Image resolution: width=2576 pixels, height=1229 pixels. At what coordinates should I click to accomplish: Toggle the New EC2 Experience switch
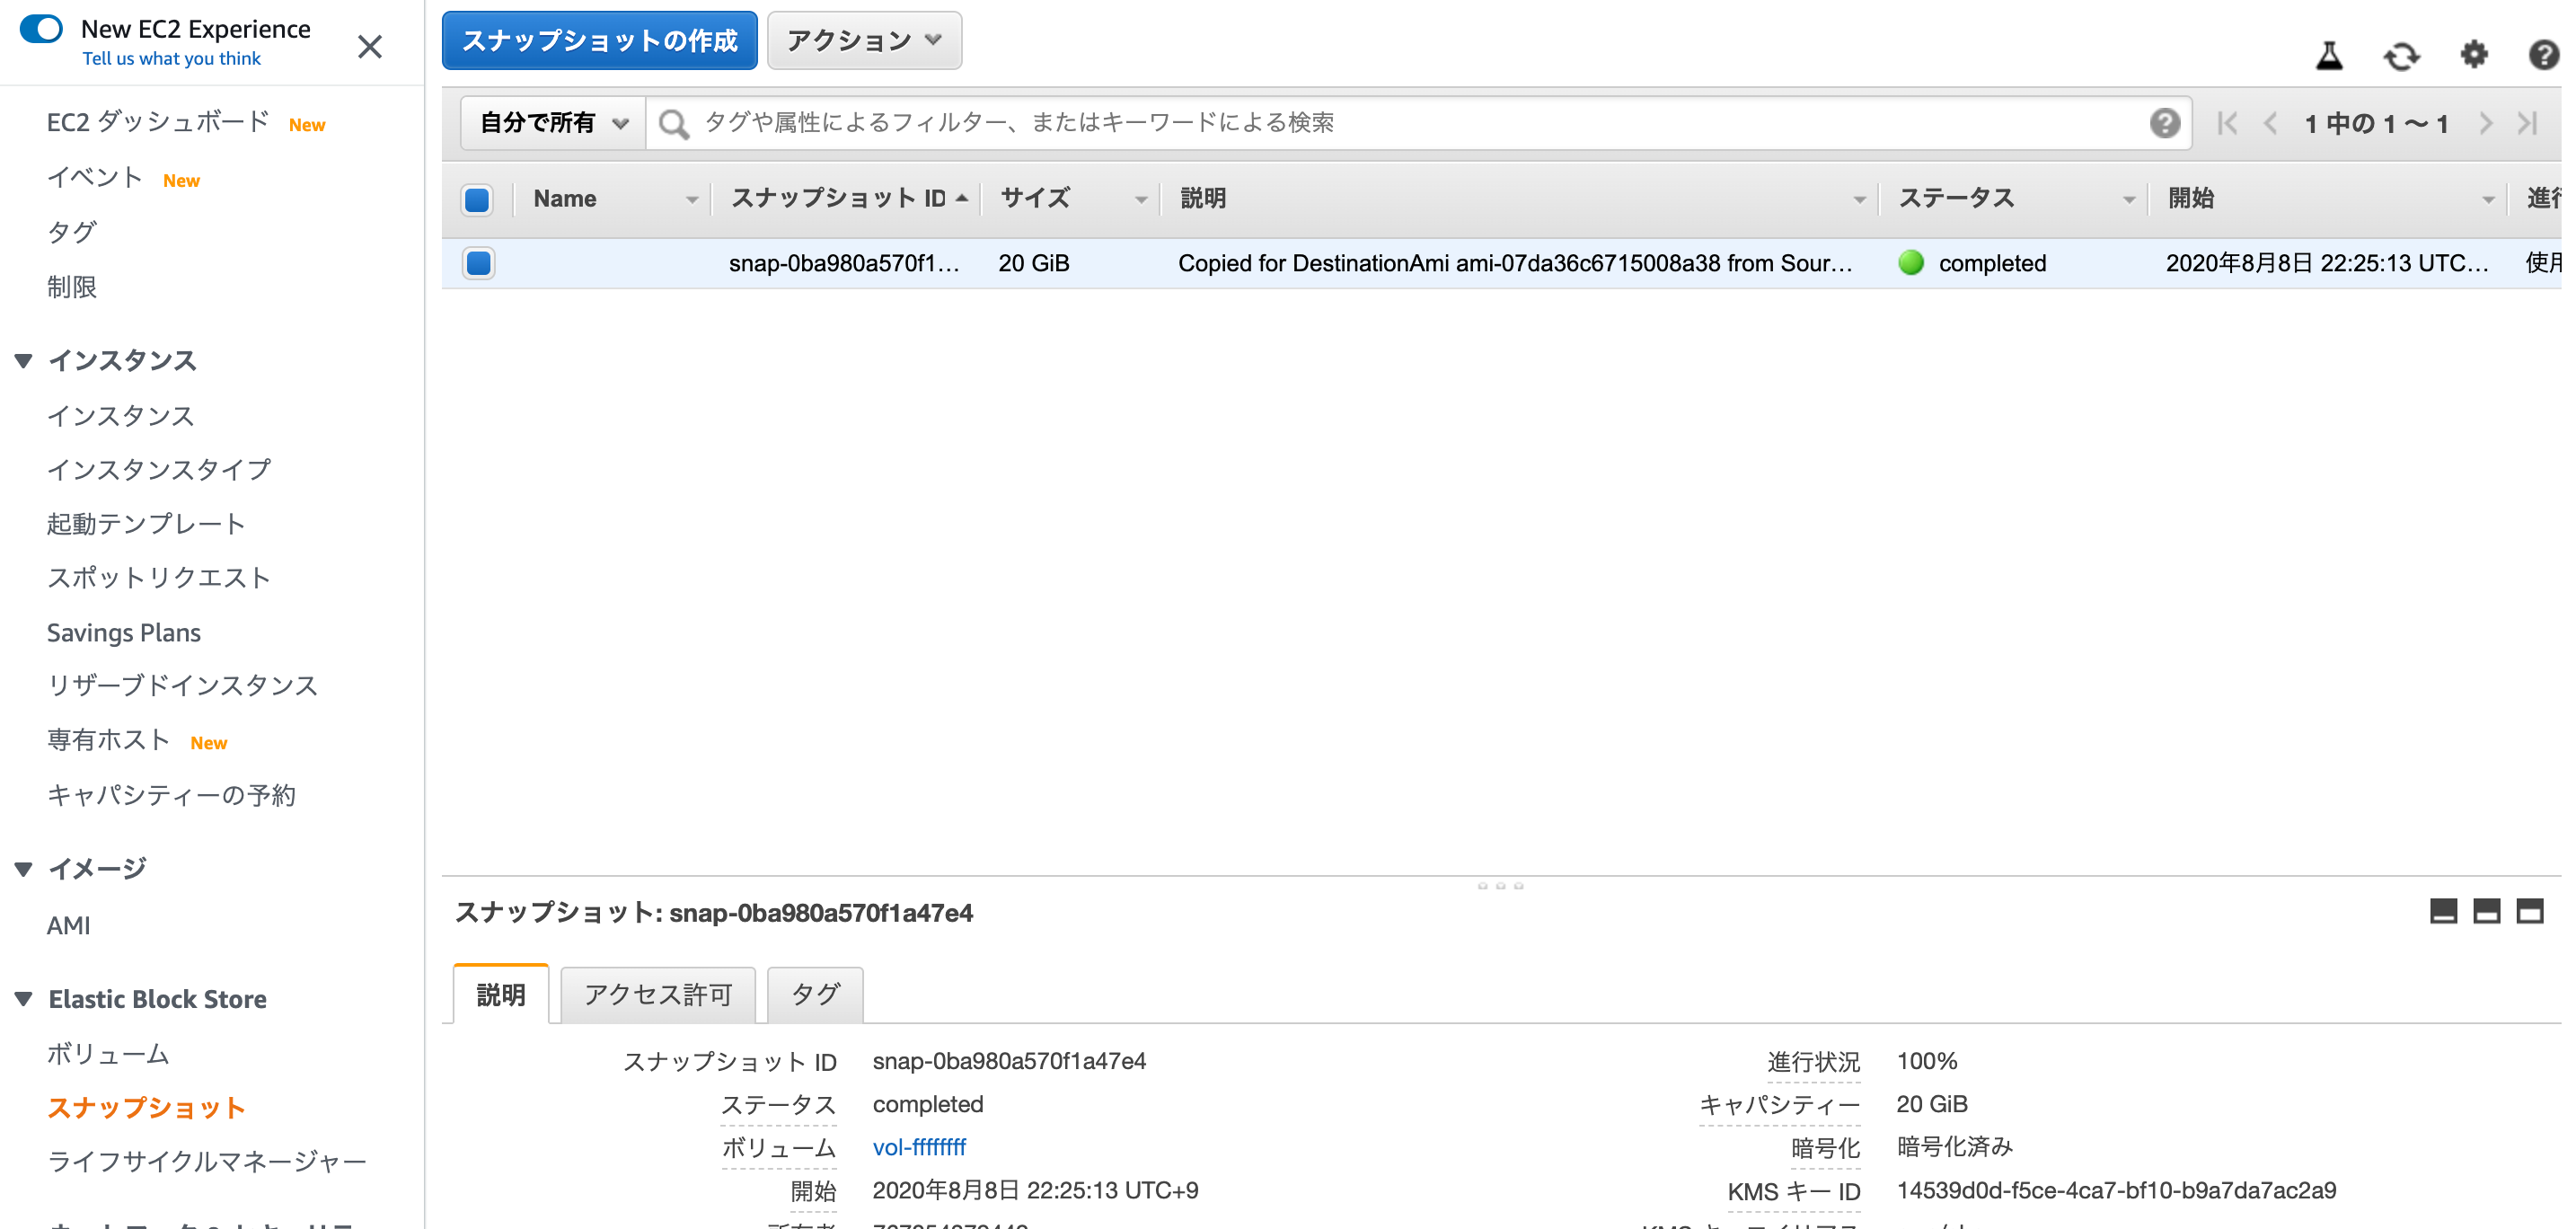(42, 29)
